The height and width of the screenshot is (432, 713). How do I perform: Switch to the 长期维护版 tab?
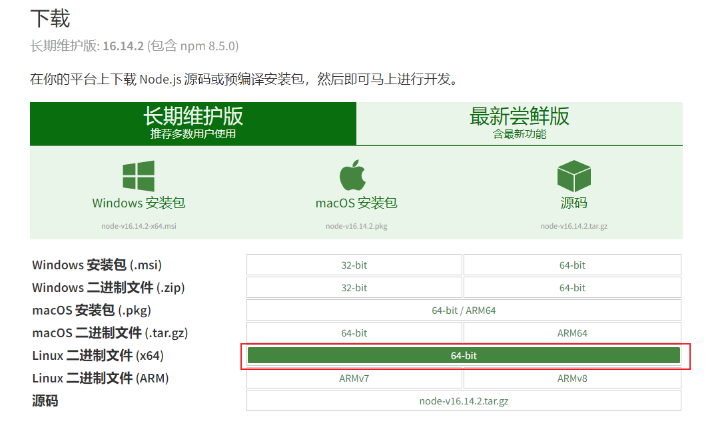tap(193, 123)
